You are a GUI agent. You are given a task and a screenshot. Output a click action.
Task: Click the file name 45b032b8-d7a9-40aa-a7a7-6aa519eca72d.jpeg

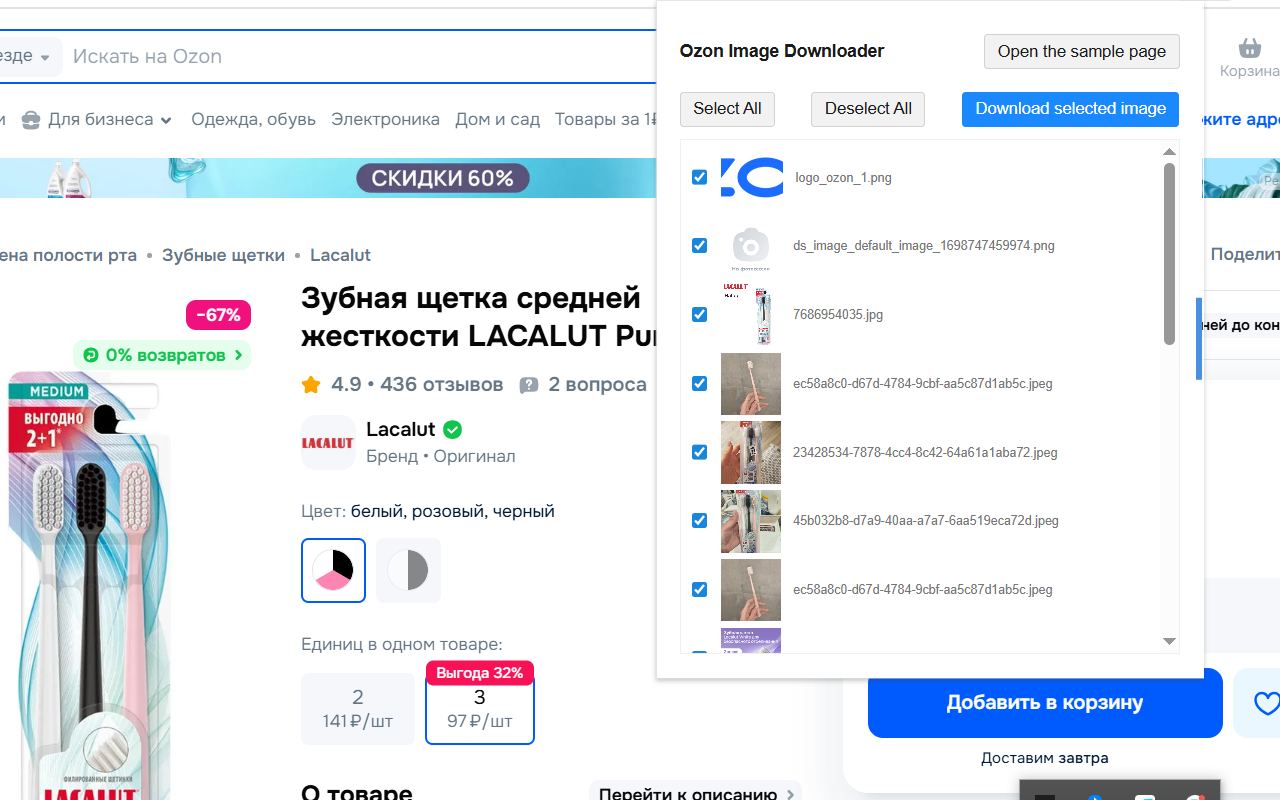[x=926, y=521]
